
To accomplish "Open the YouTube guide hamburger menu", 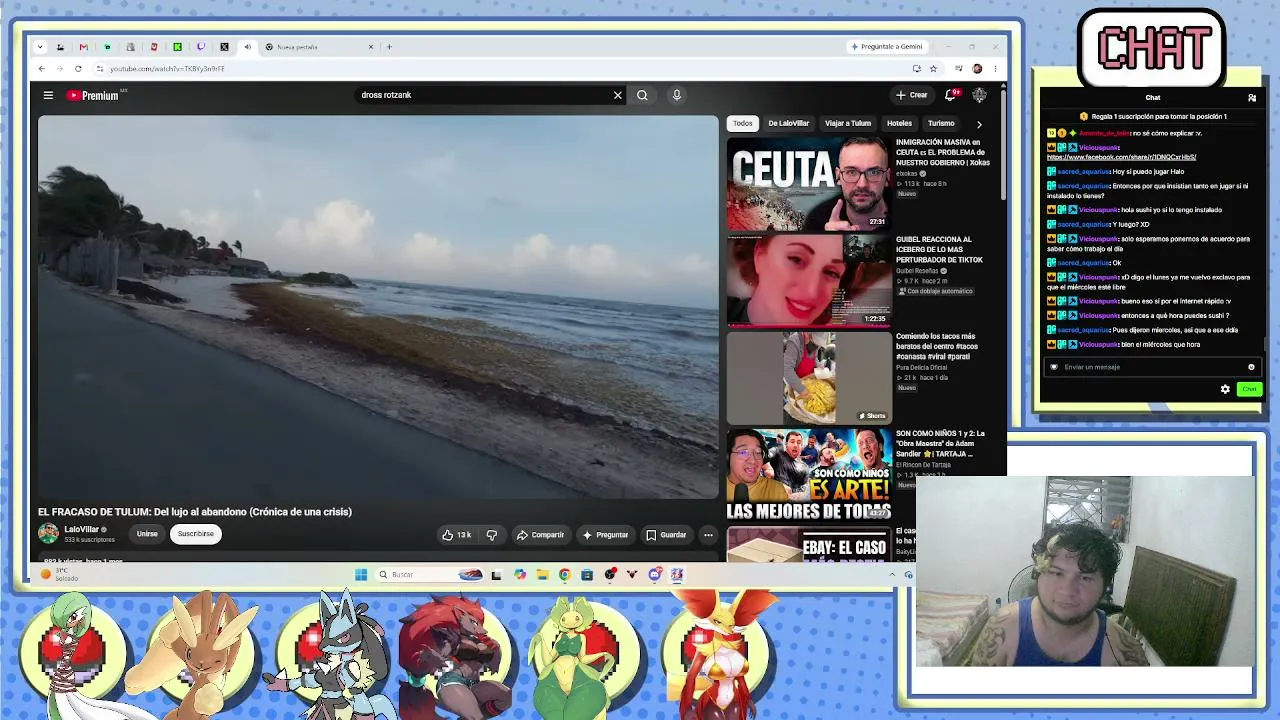I will pyautogui.click(x=48, y=95).
